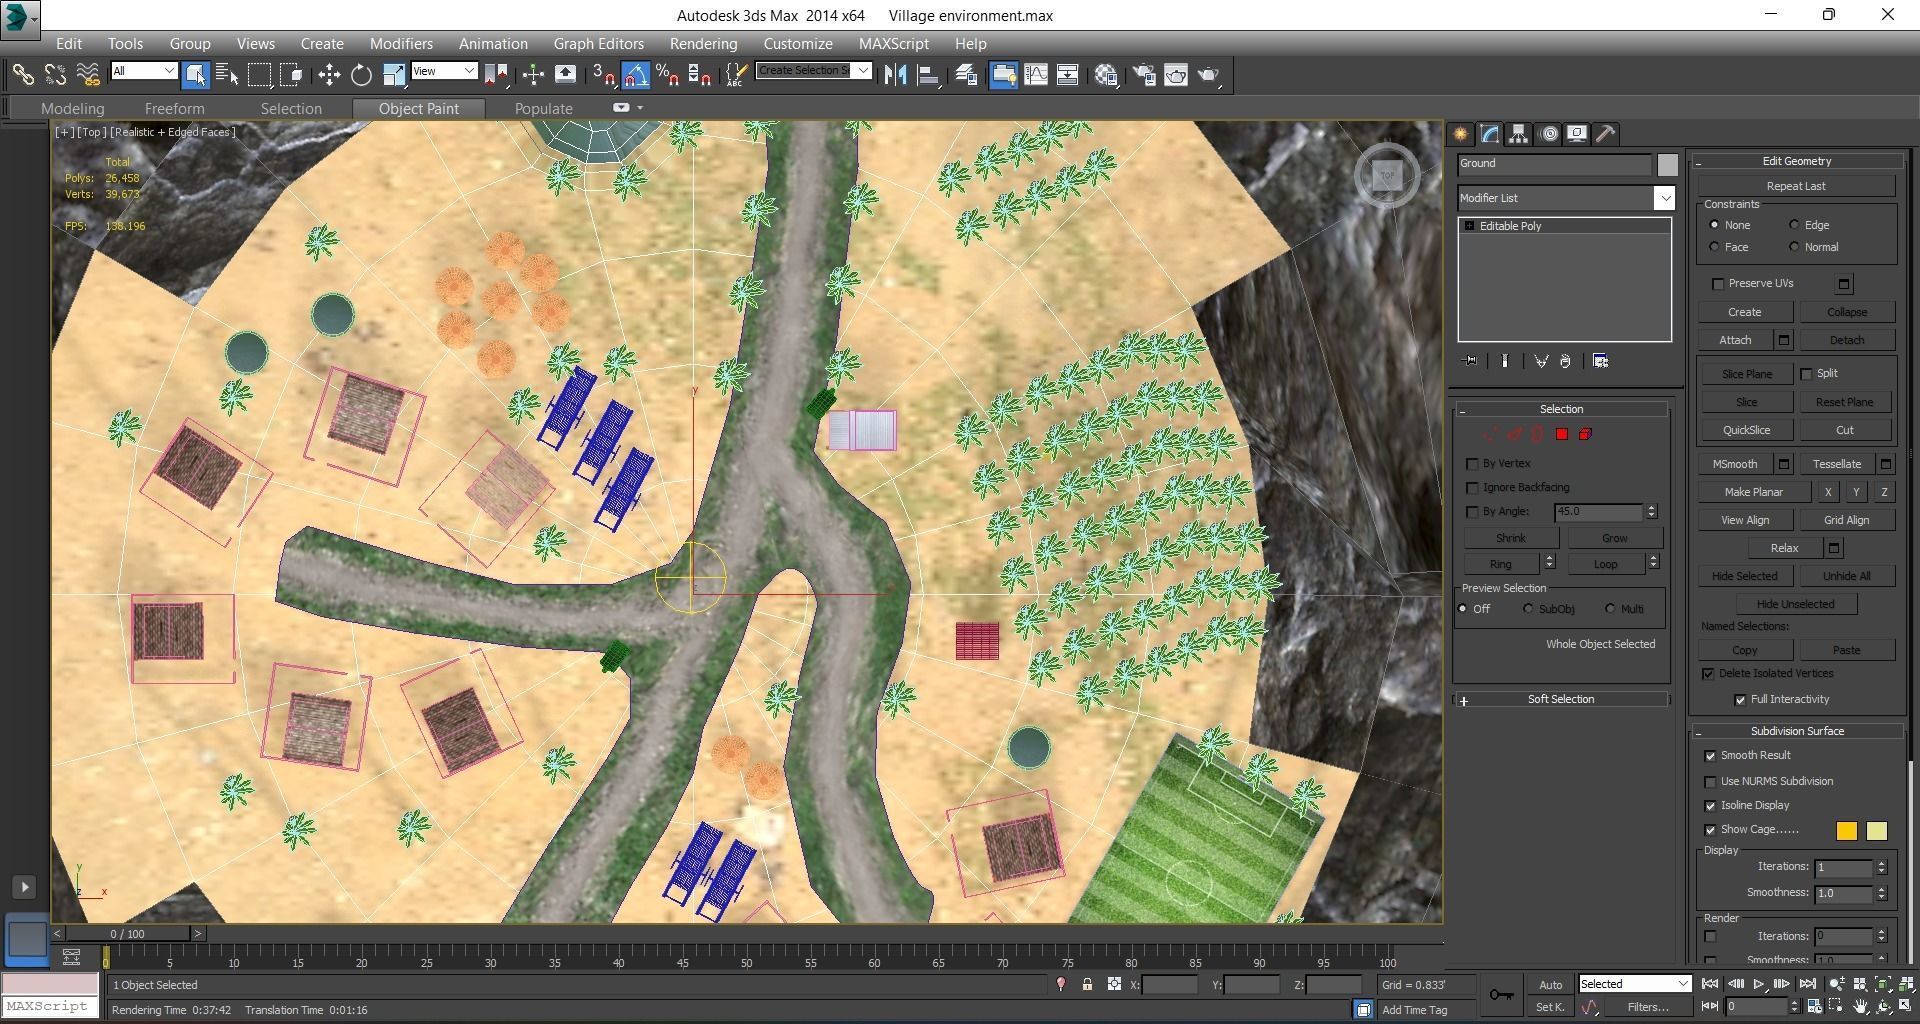This screenshot has width=1920, height=1024.
Task: Select the Select and Link tool
Action: [23, 74]
